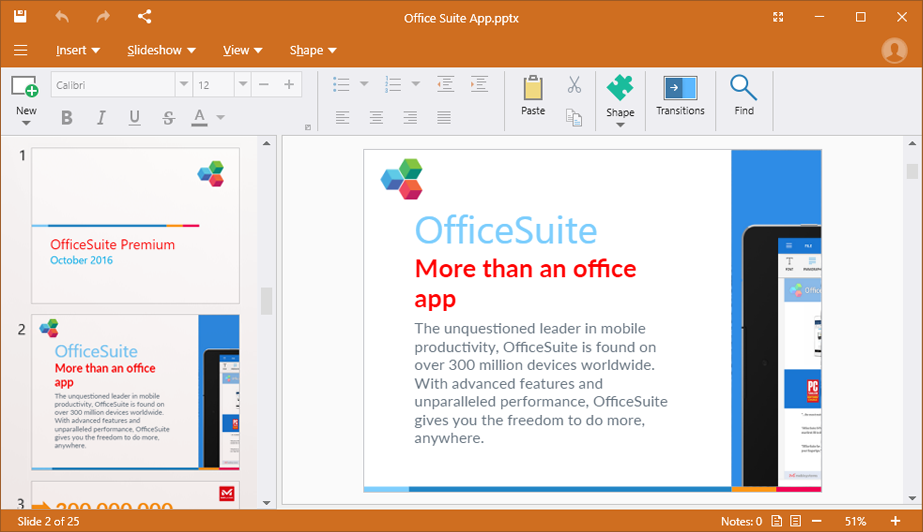Open the user account avatar
The image size is (923, 532).
(x=894, y=50)
